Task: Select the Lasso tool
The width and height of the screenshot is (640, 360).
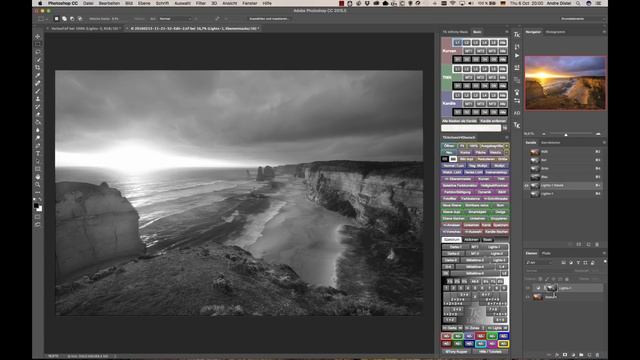Action: pyautogui.click(x=38, y=52)
